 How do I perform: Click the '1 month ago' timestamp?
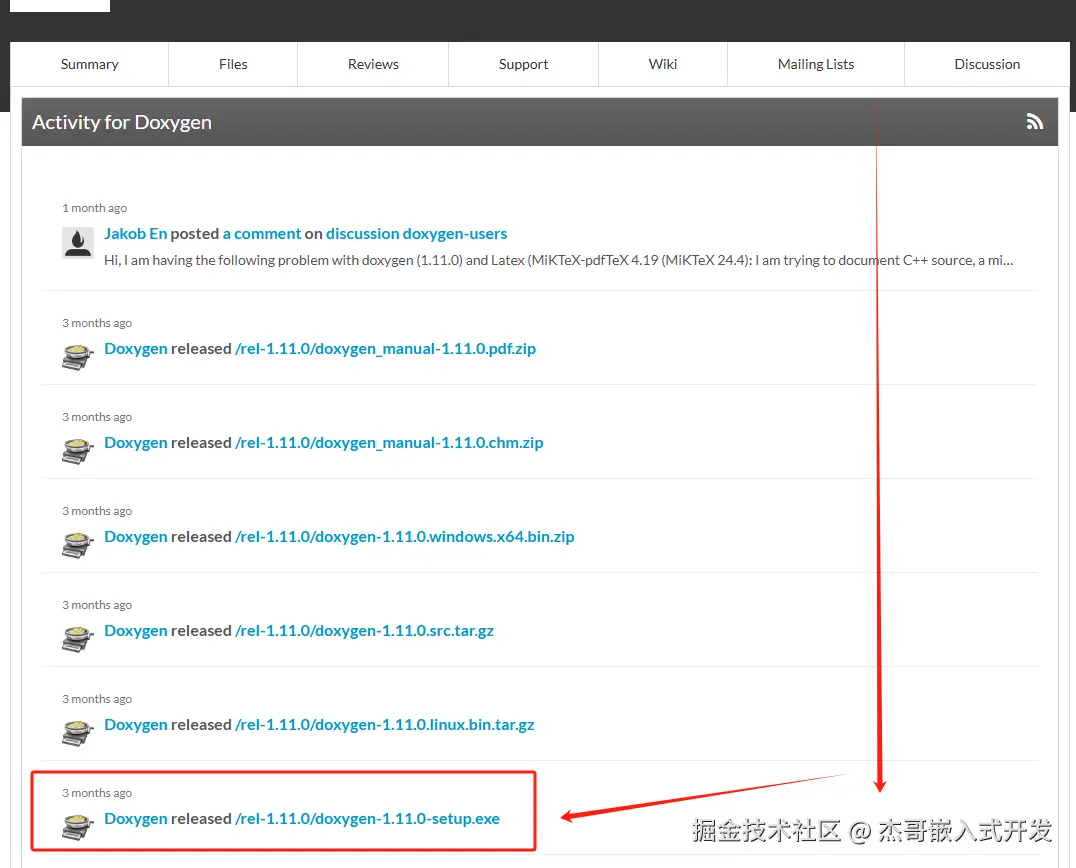[x=95, y=208]
